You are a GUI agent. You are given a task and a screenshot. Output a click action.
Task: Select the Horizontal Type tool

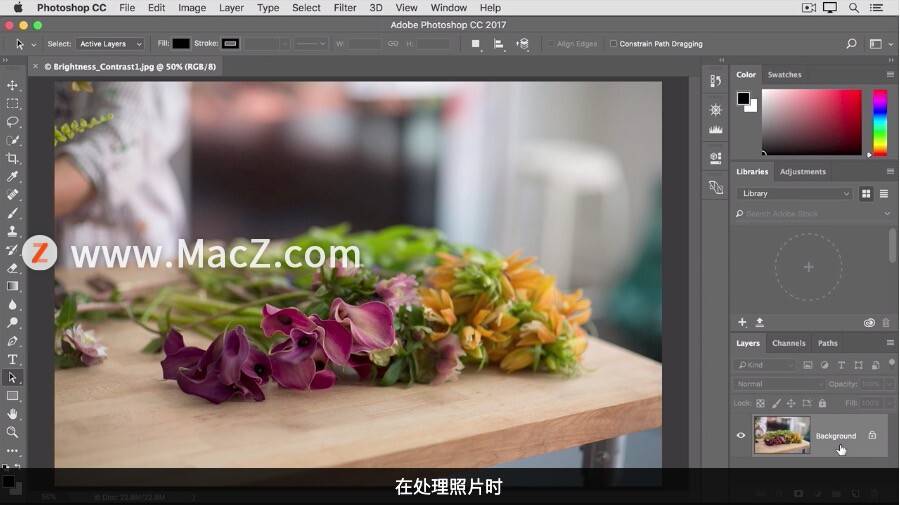click(12, 359)
